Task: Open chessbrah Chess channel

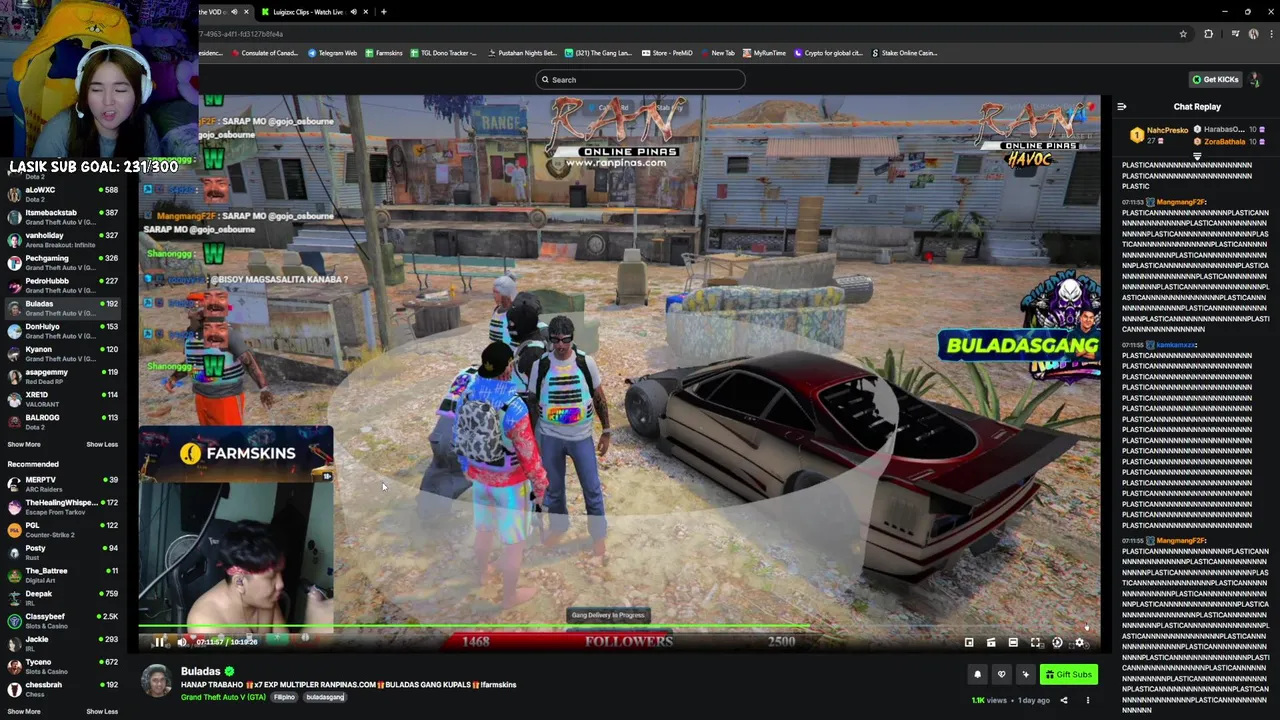Action: tap(62, 689)
